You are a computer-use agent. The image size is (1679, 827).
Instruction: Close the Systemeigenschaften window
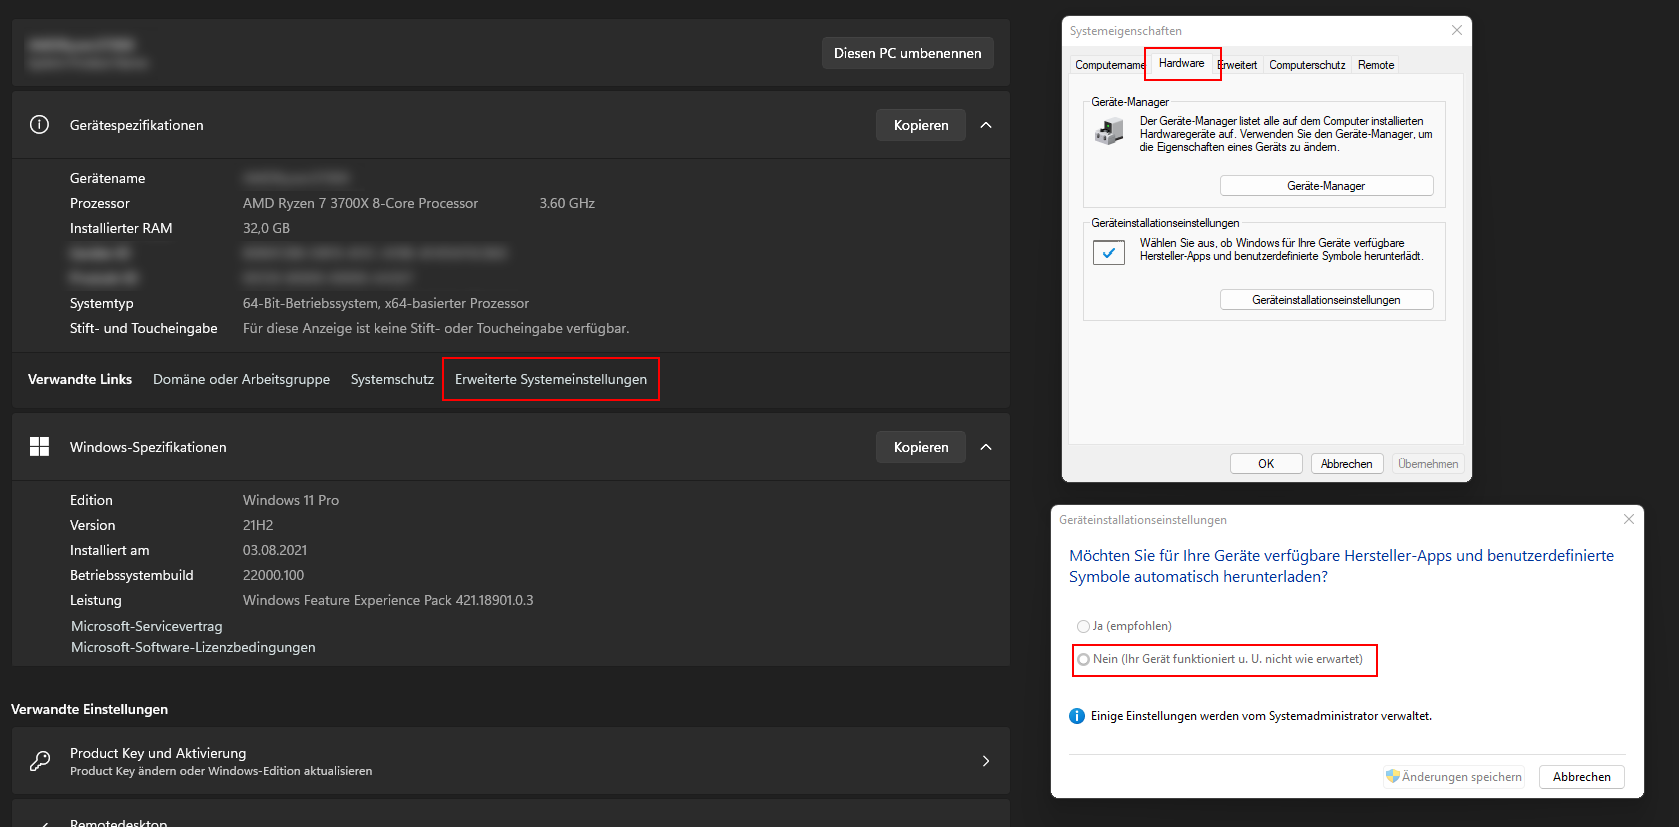(x=1457, y=30)
